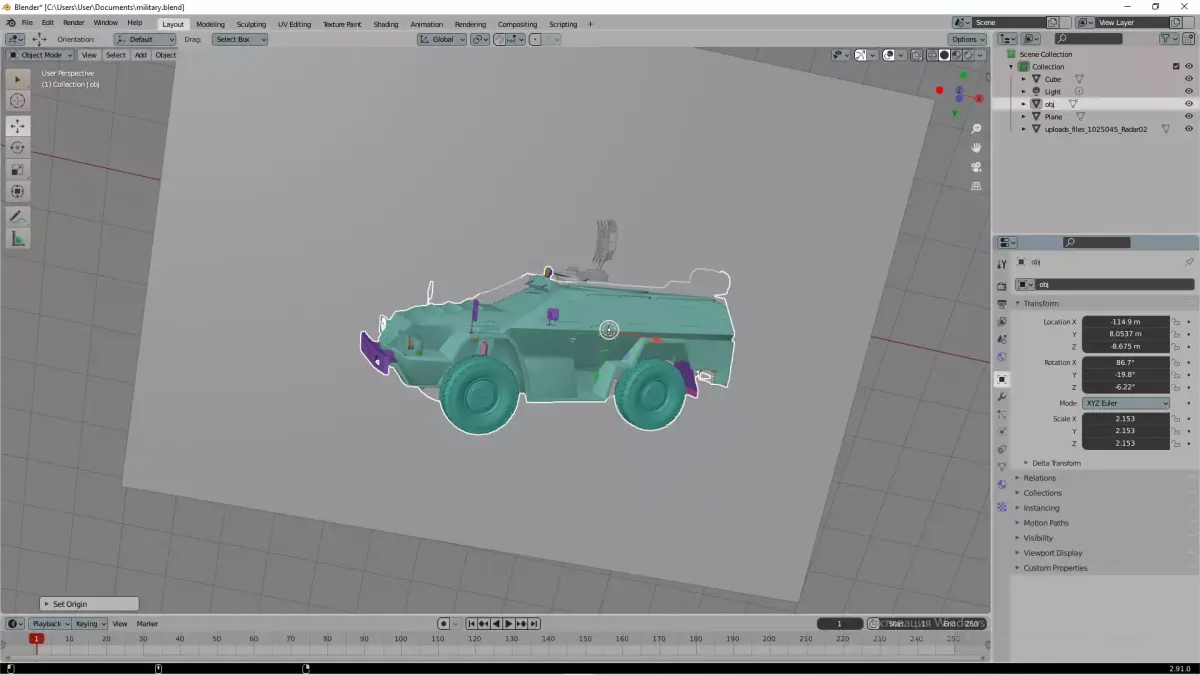
Task: Pin the obj properties context
Action: [1189, 262]
